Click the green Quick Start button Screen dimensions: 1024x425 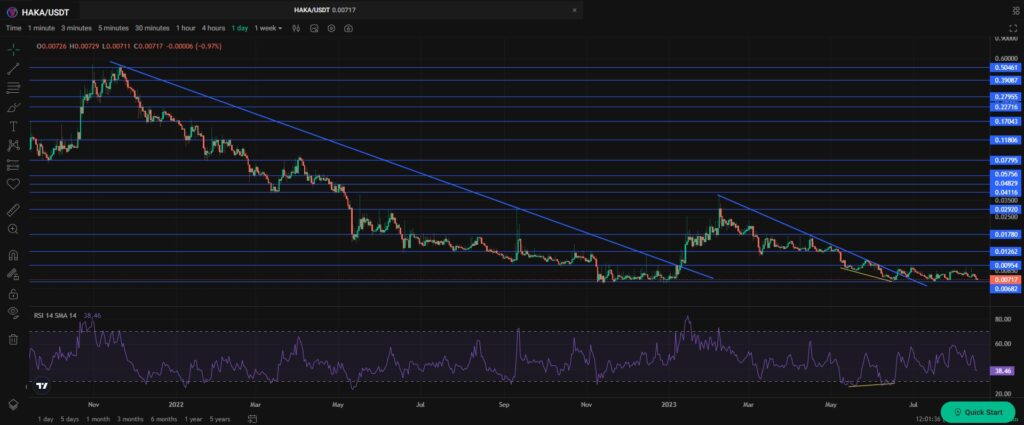tap(978, 412)
